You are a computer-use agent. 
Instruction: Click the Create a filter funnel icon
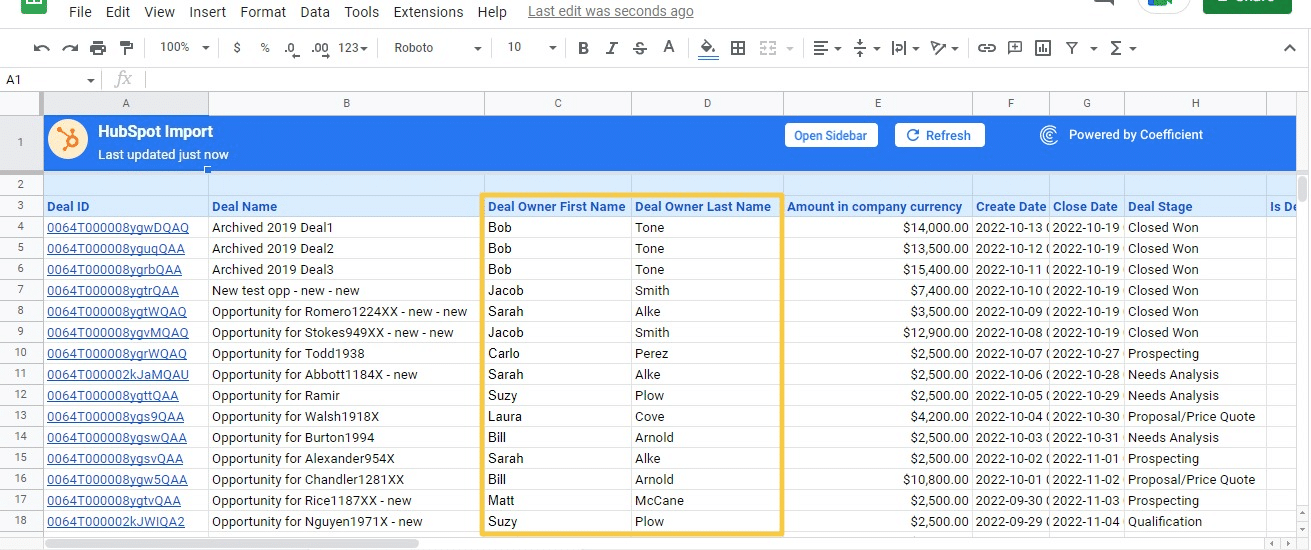[1072, 48]
